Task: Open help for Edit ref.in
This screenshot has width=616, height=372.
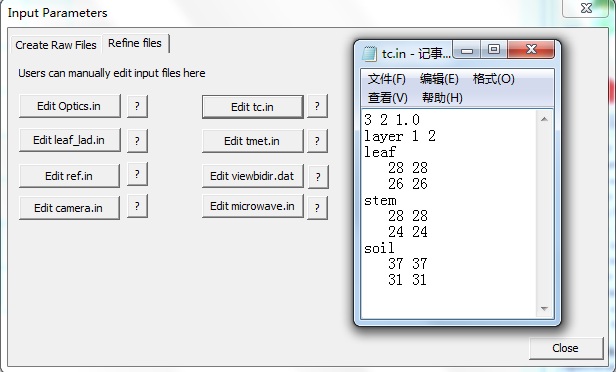Action: (137, 174)
